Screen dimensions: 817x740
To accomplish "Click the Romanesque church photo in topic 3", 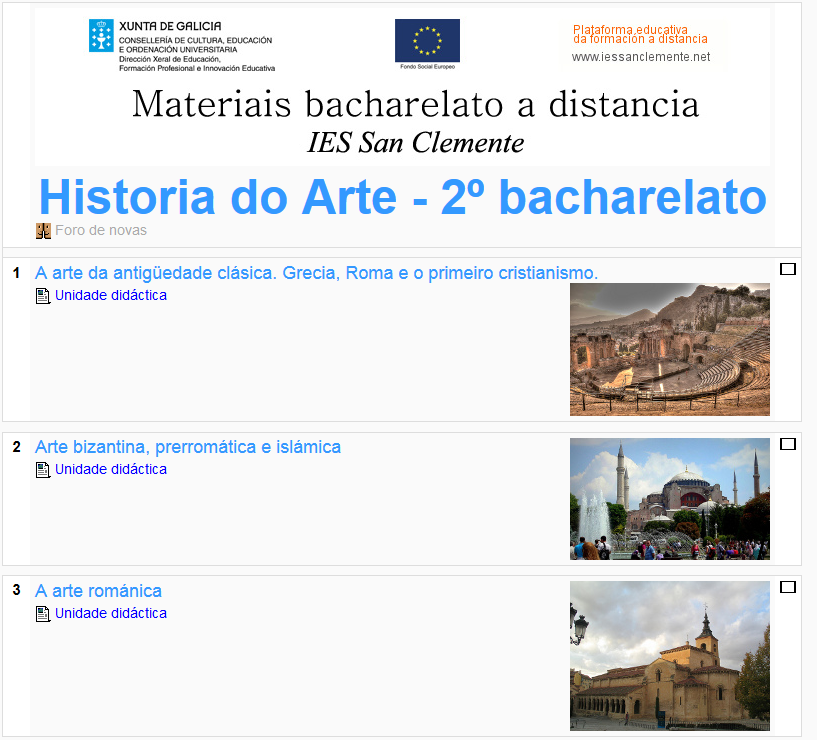I will tap(669, 657).
